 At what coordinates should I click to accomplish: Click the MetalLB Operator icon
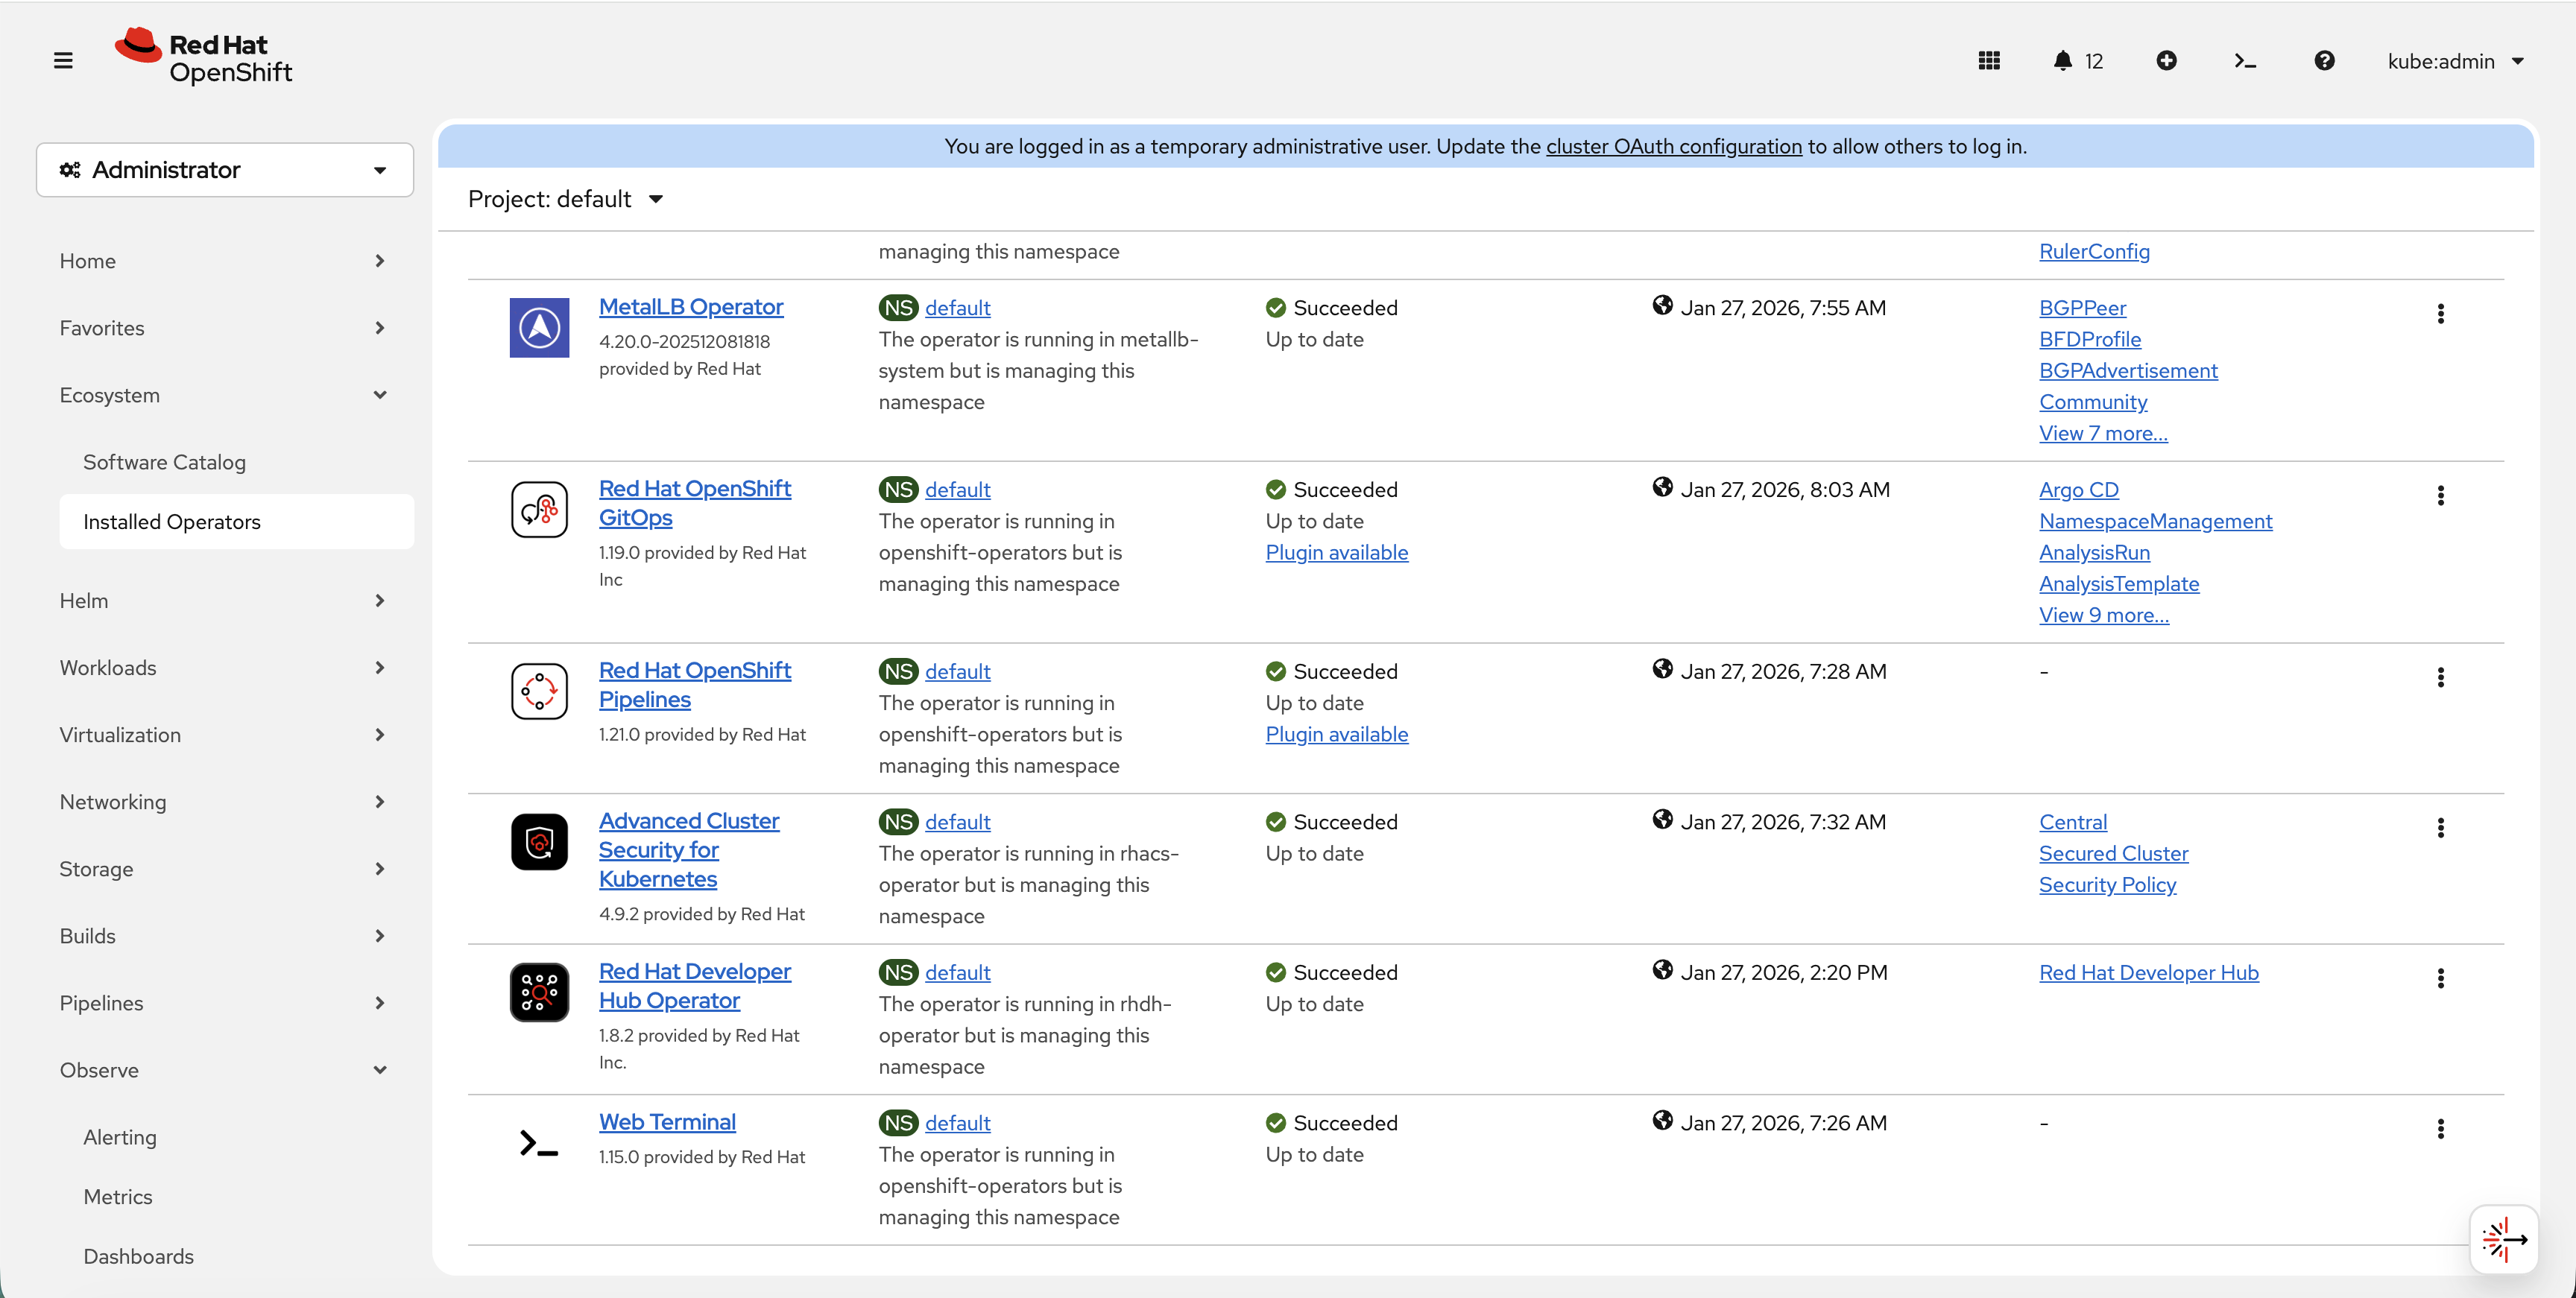click(539, 327)
